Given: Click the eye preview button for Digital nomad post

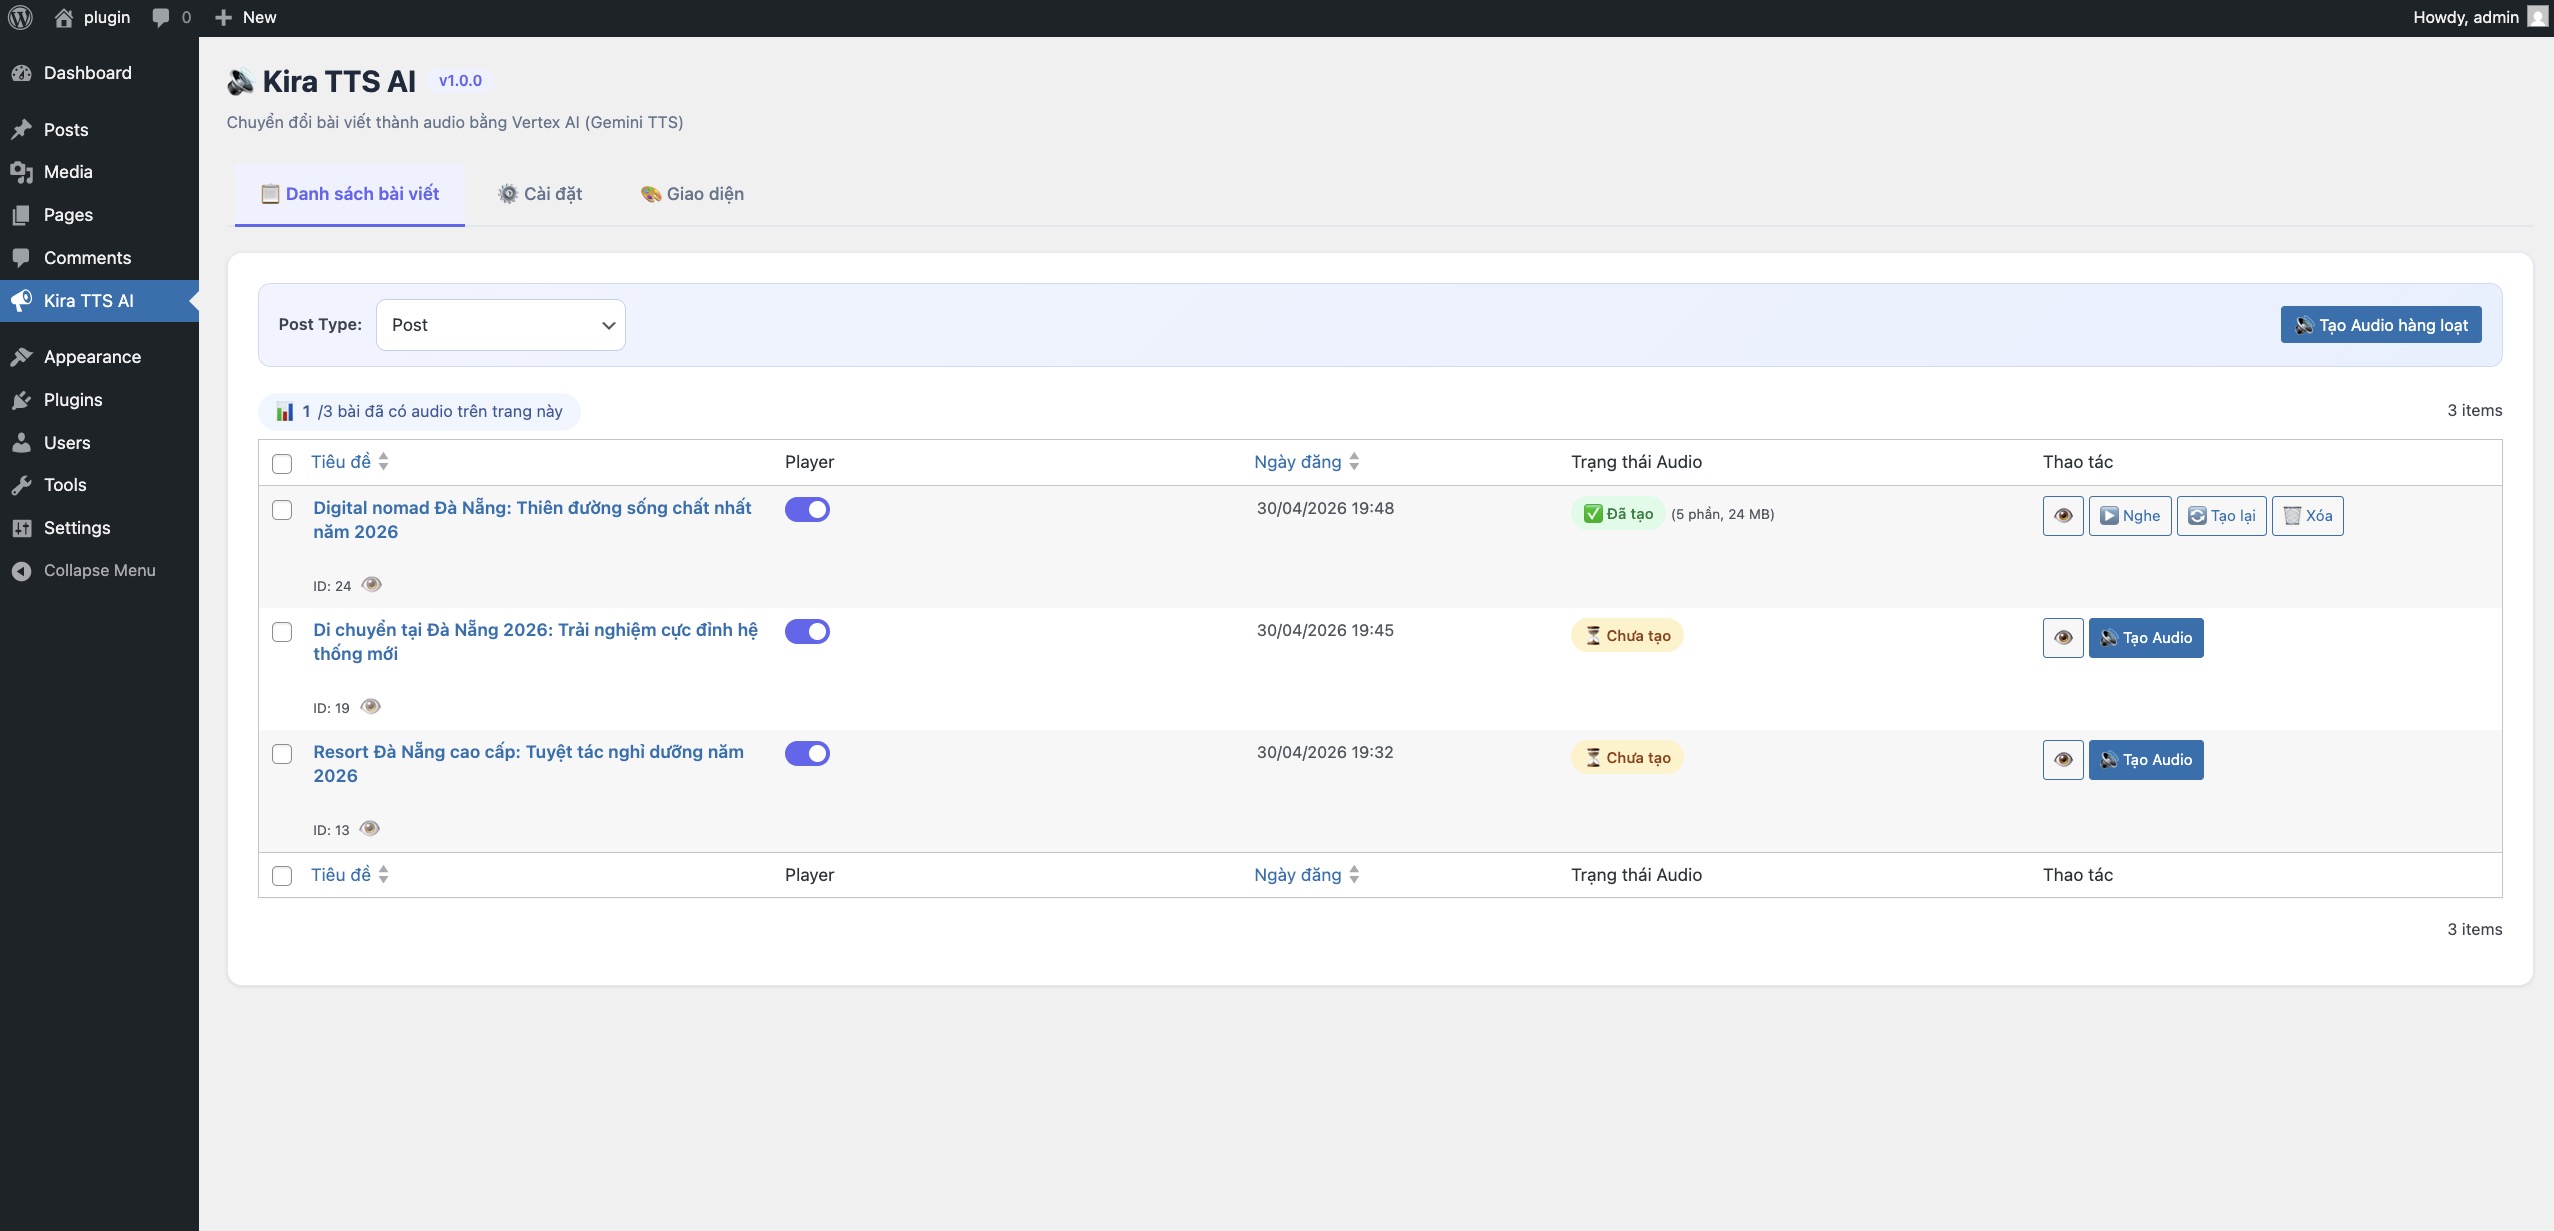Looking at the screenshot, I should (2062, 516).
